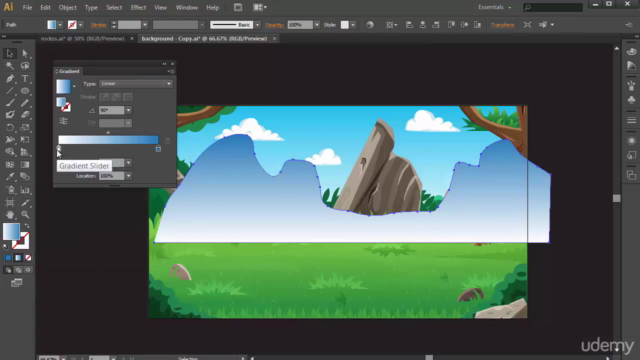Select the Paintbrush tool
Viewport: 640px width, 360px height.
point(10,103)
